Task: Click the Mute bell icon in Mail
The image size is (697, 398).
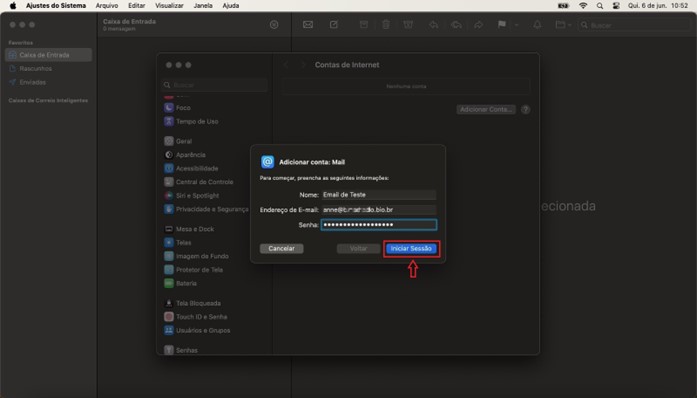Action: click(x=537, y=25)
